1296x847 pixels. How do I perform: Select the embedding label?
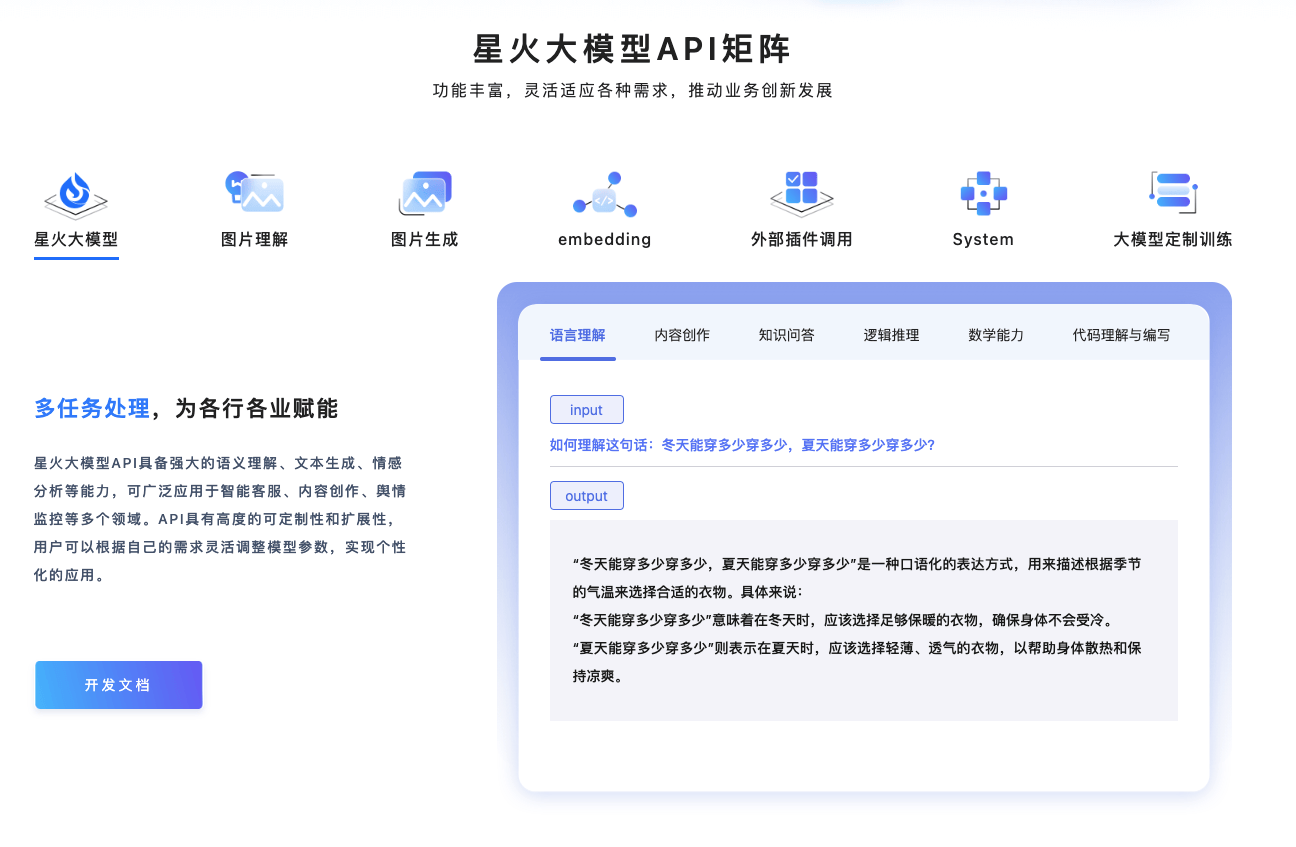tap(605, 240)
